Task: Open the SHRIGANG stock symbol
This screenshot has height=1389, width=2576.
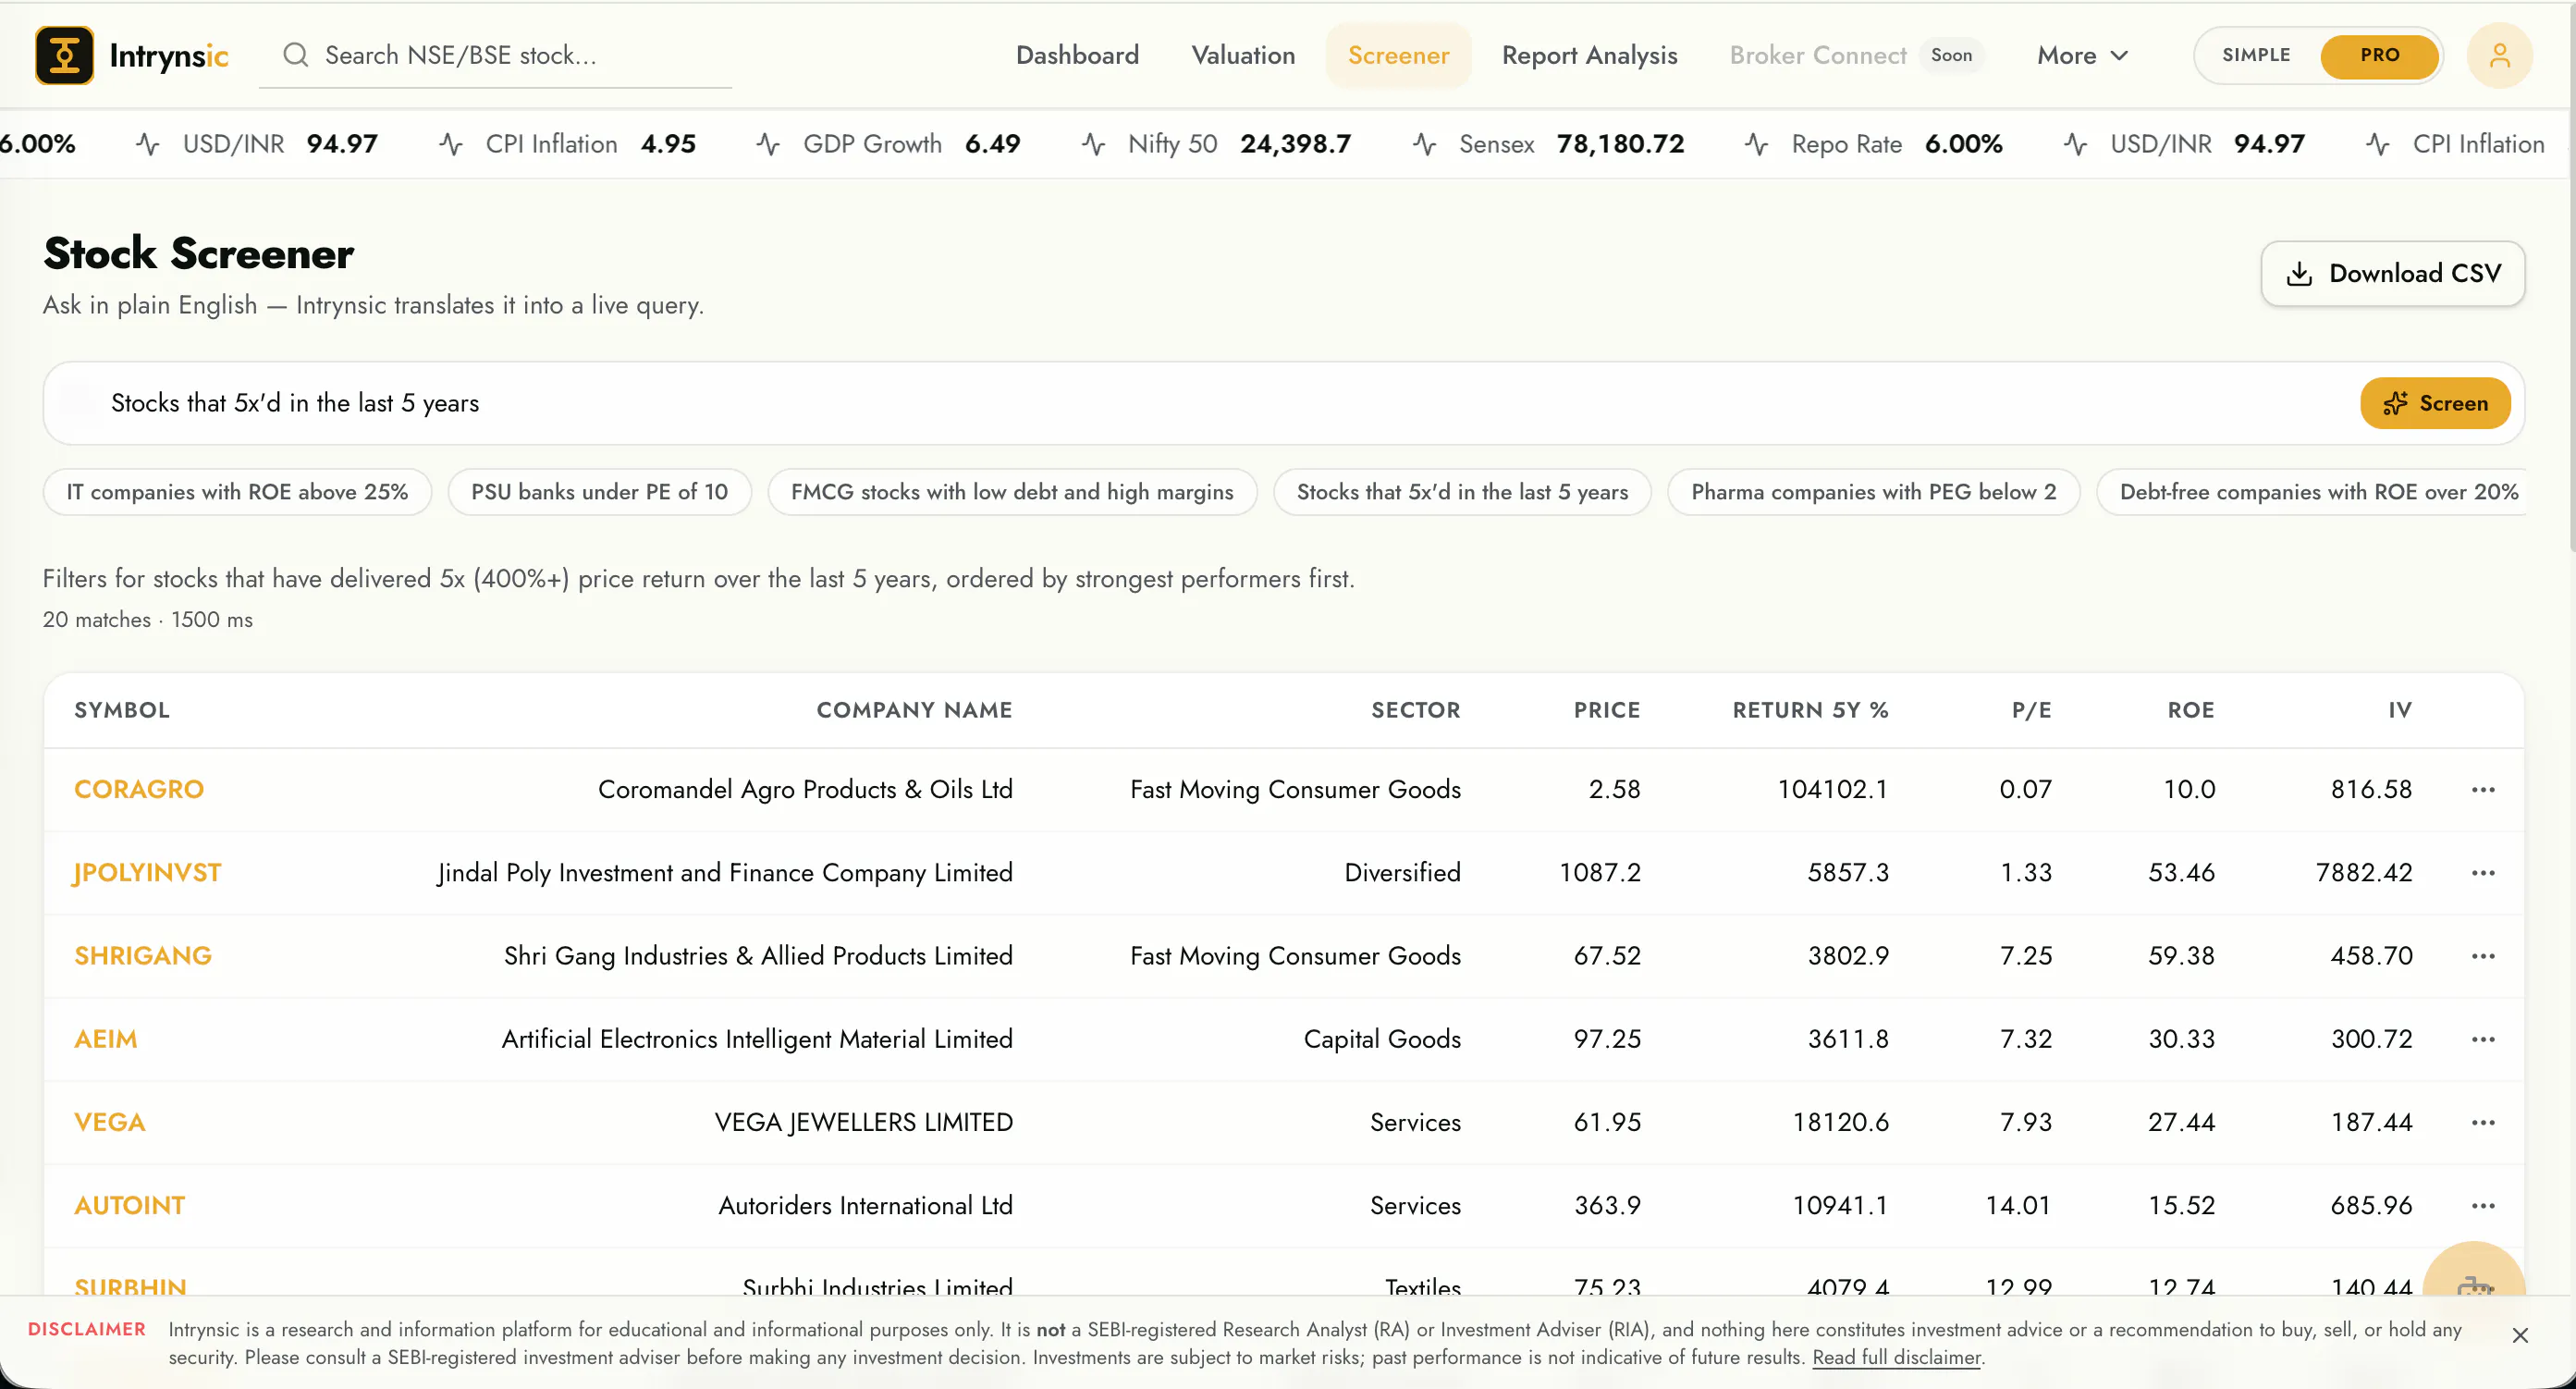Action: tap(143, 956)
